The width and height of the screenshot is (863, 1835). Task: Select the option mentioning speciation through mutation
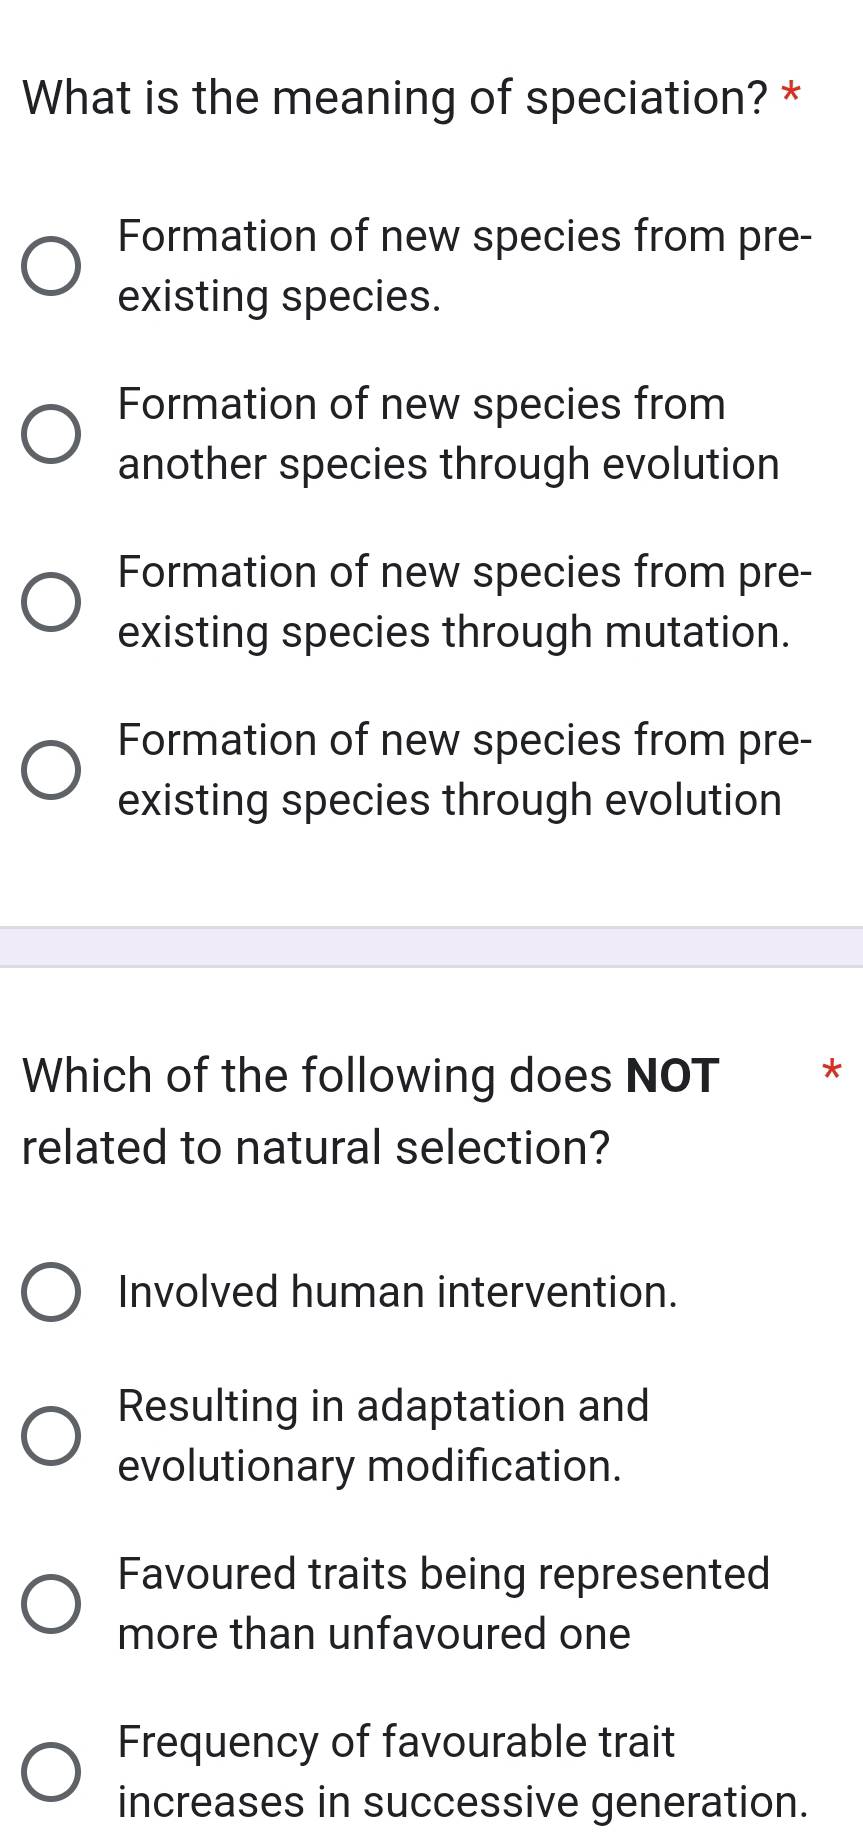(x=51, y=601)
